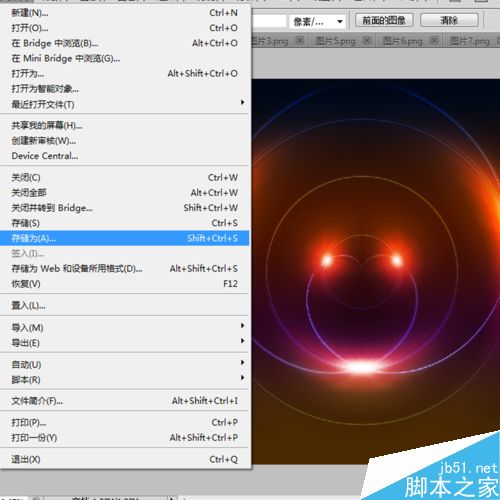Switch to 图片5.png document tab
The image size is (500, 500).
335,41
